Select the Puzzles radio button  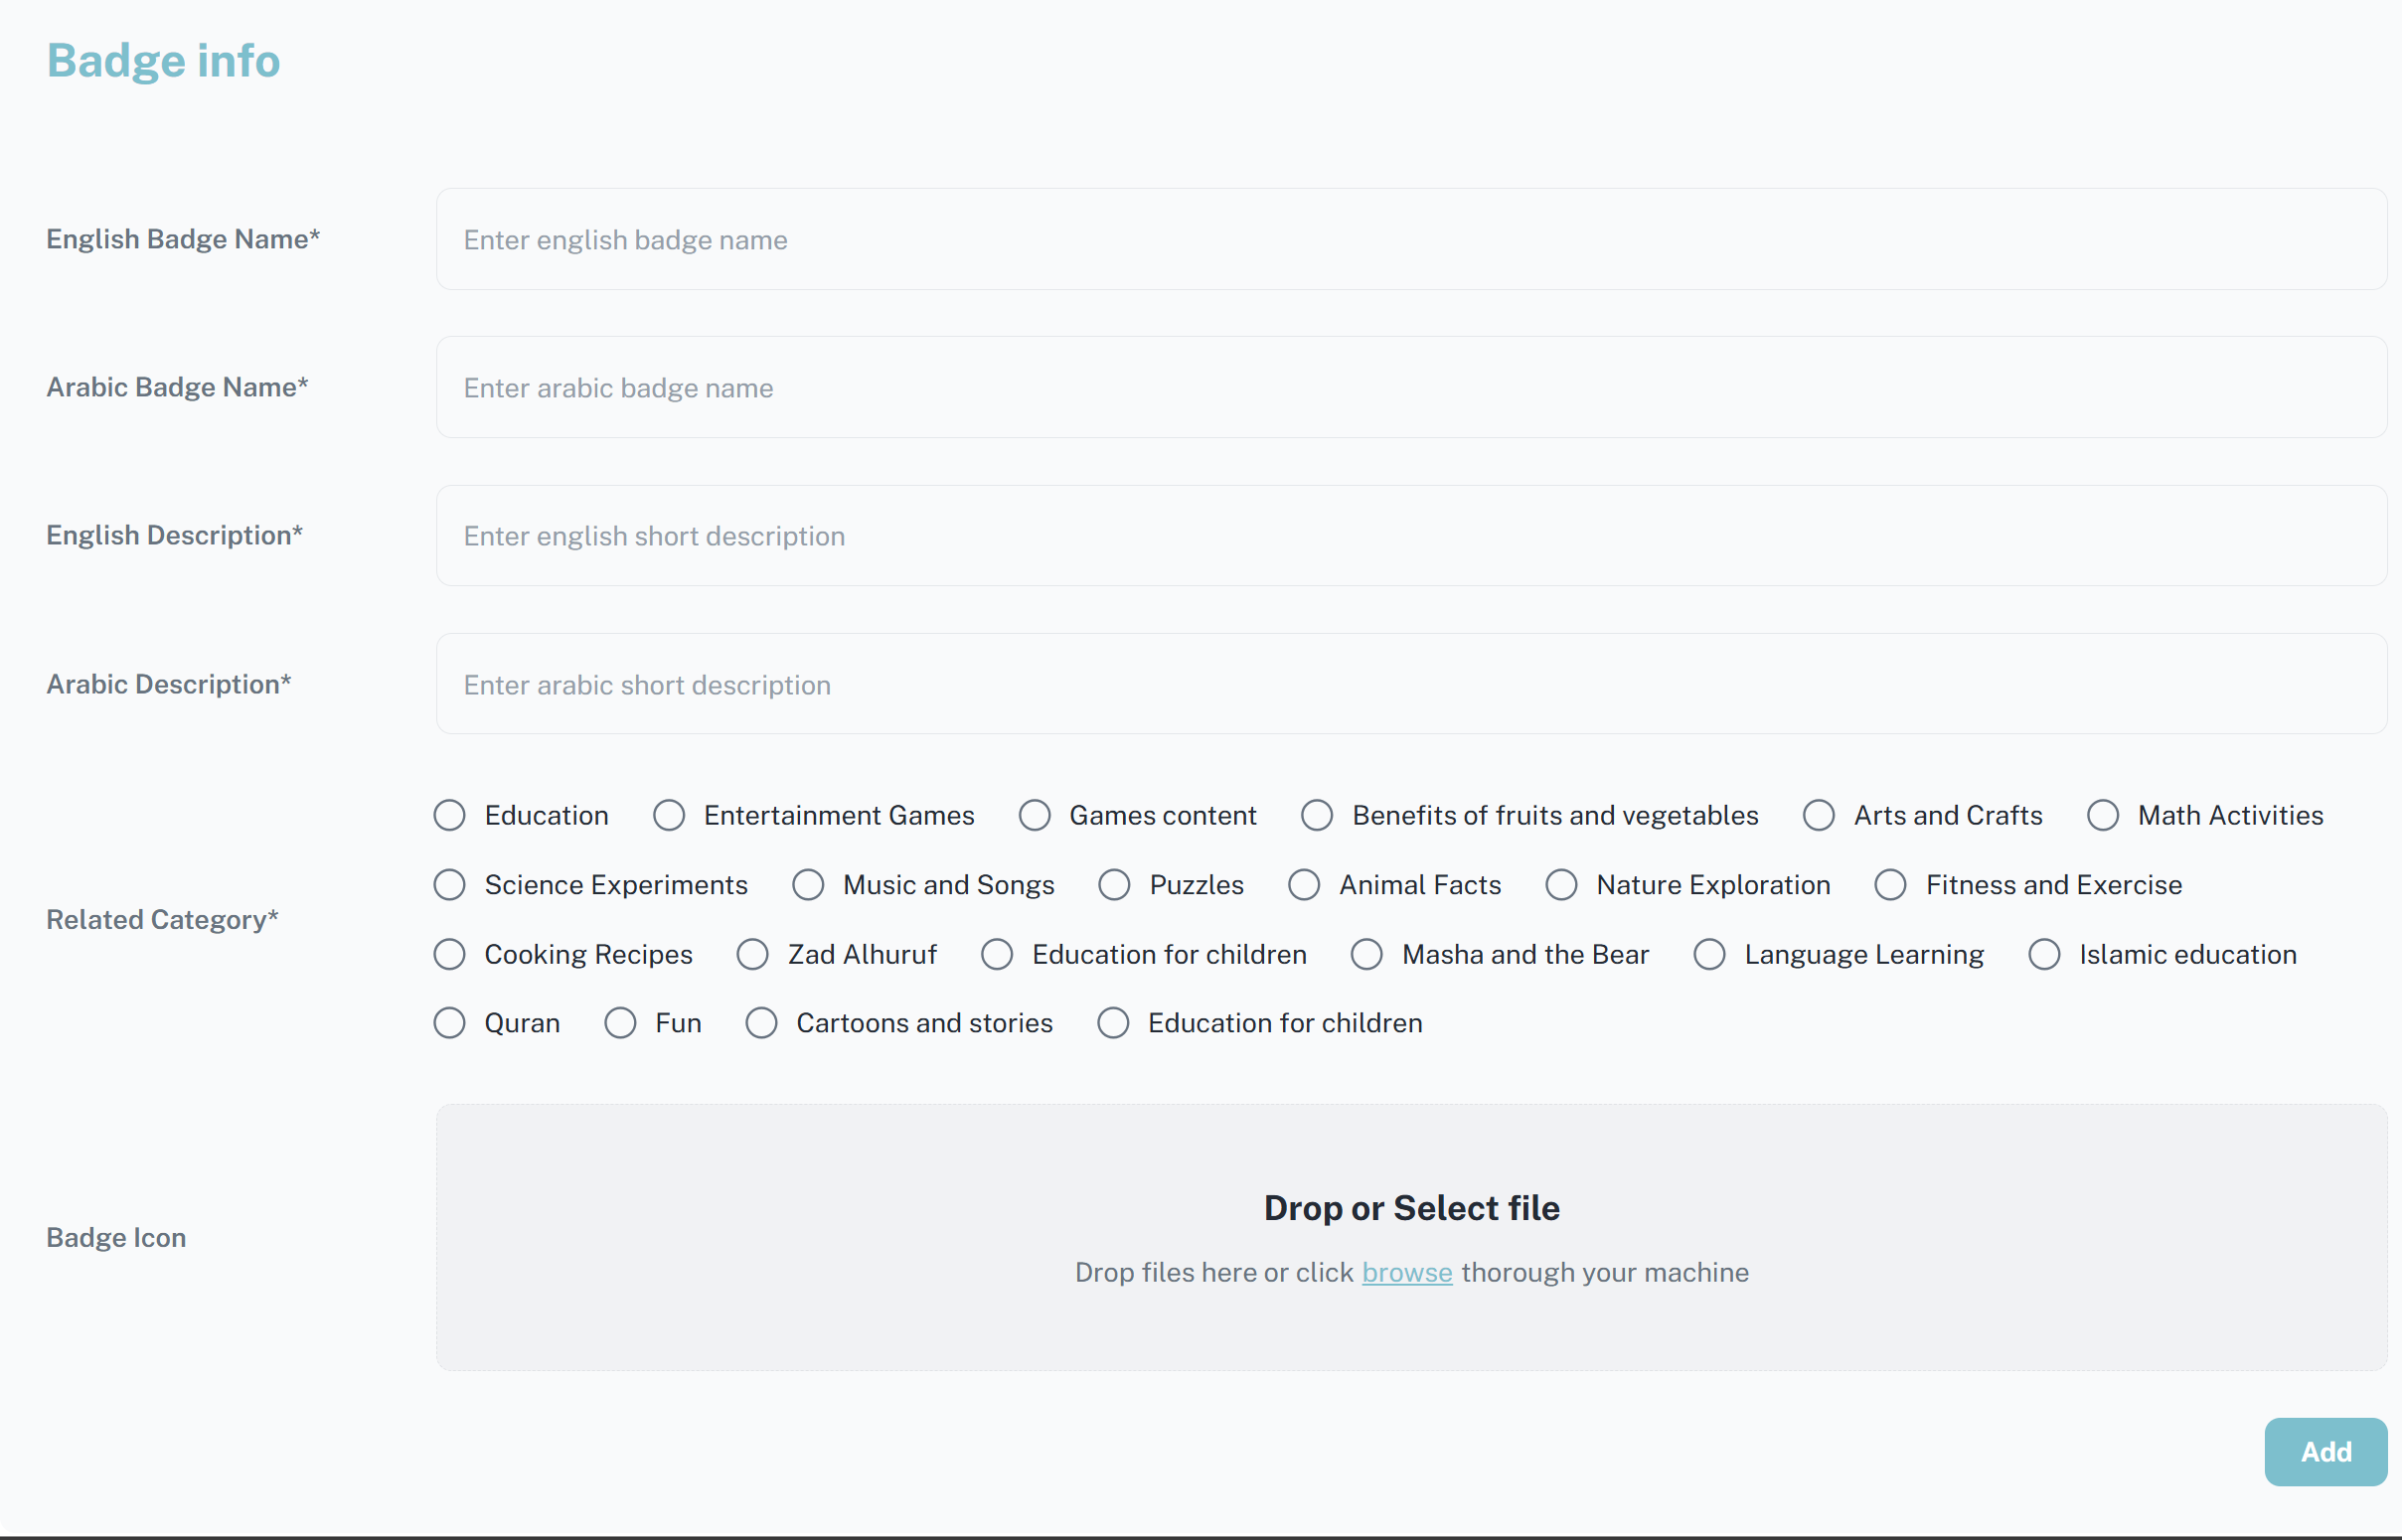point(1114,885)
